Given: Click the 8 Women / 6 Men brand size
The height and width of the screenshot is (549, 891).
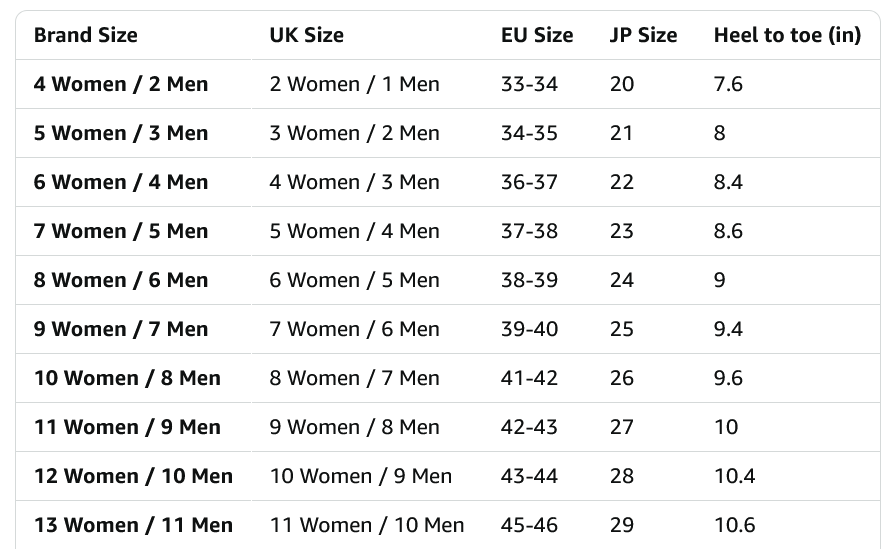Looking at the screenshot, I should (x=121, y=280).
